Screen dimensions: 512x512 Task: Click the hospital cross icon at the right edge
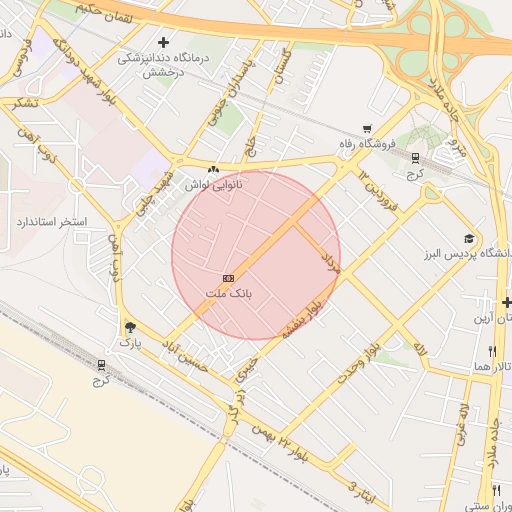coord(507,303)
